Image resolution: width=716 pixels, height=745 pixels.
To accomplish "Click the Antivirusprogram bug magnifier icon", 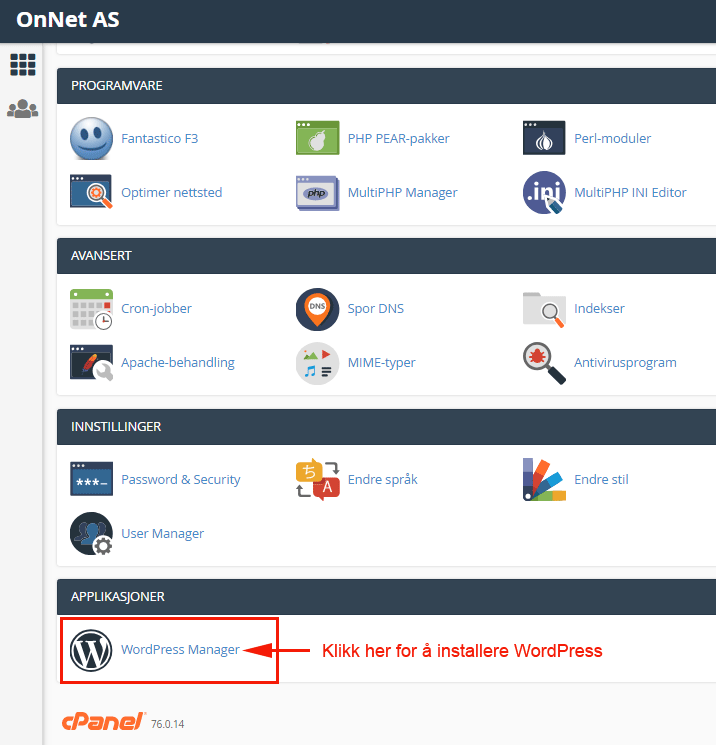I will click(x=544, y=363).
